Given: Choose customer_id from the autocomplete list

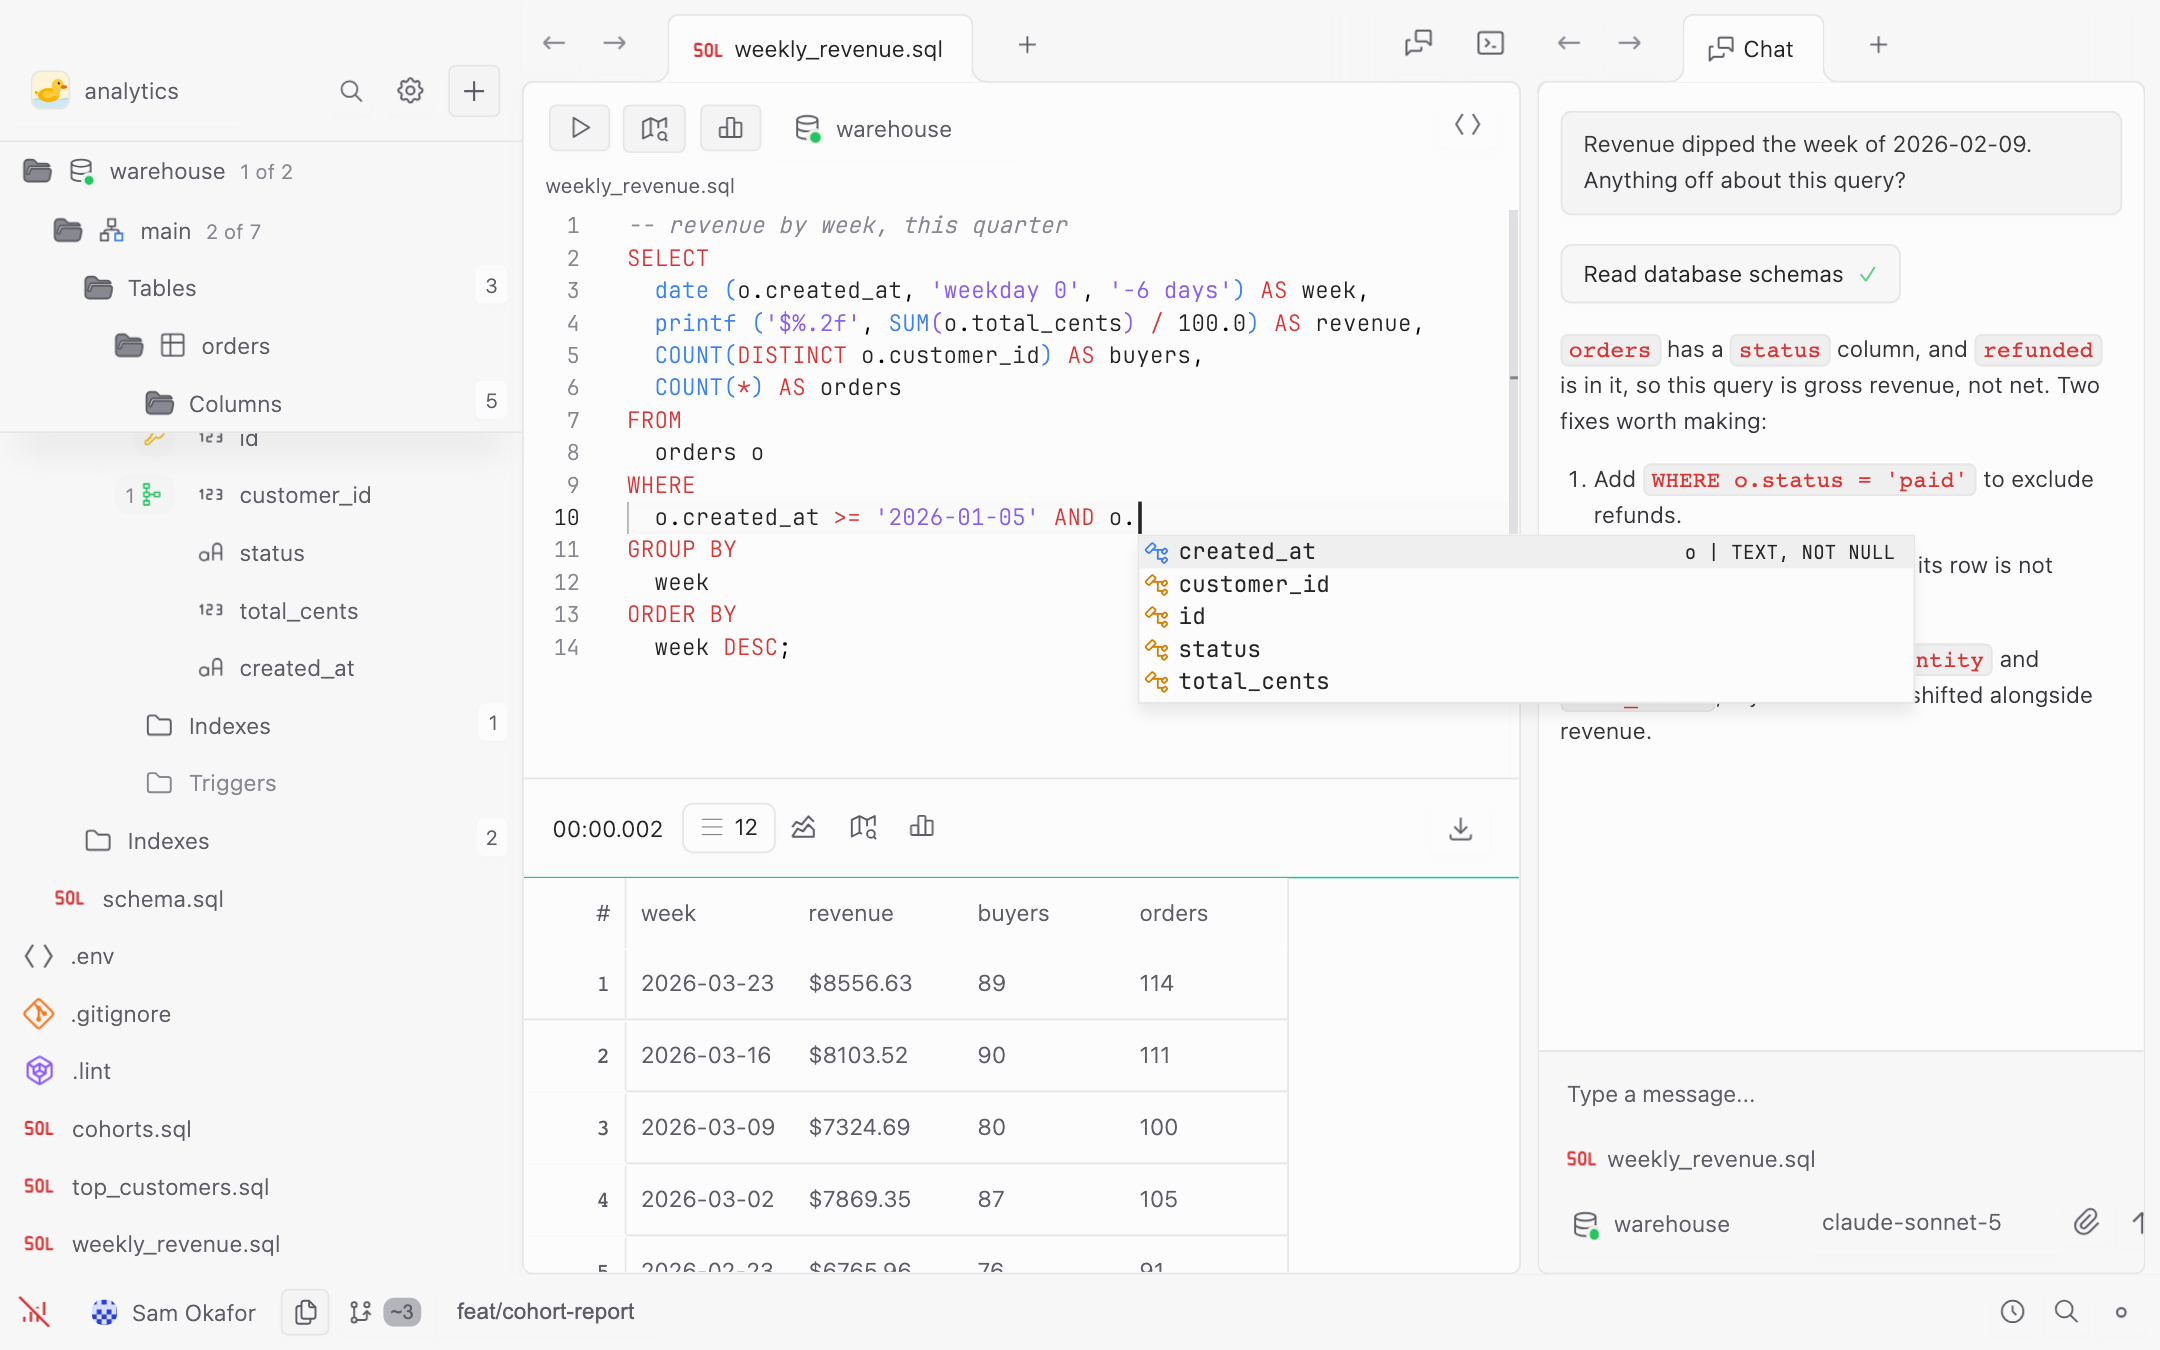Looking at the screenshot, I should pyautogui.click(x=1526, y=584).
